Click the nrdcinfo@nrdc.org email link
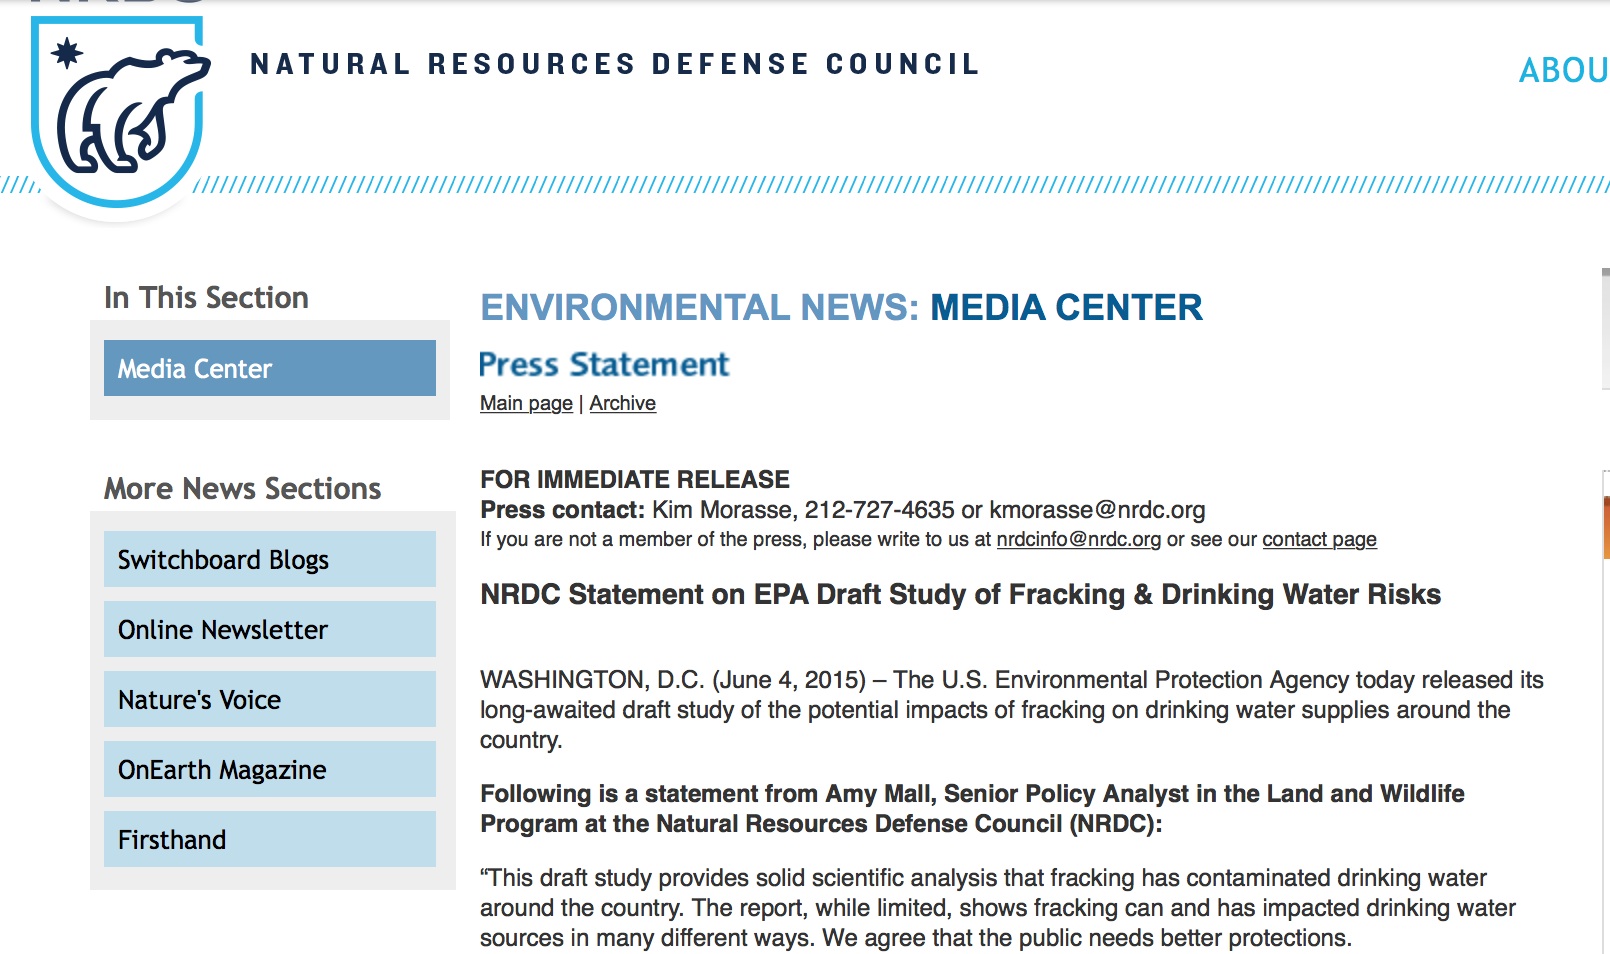This screenshot has width=1610, height=954. [x=1078, y=539]
